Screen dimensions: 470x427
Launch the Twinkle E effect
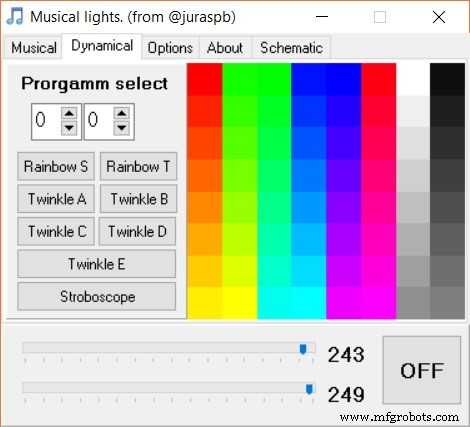click(97, 264)
